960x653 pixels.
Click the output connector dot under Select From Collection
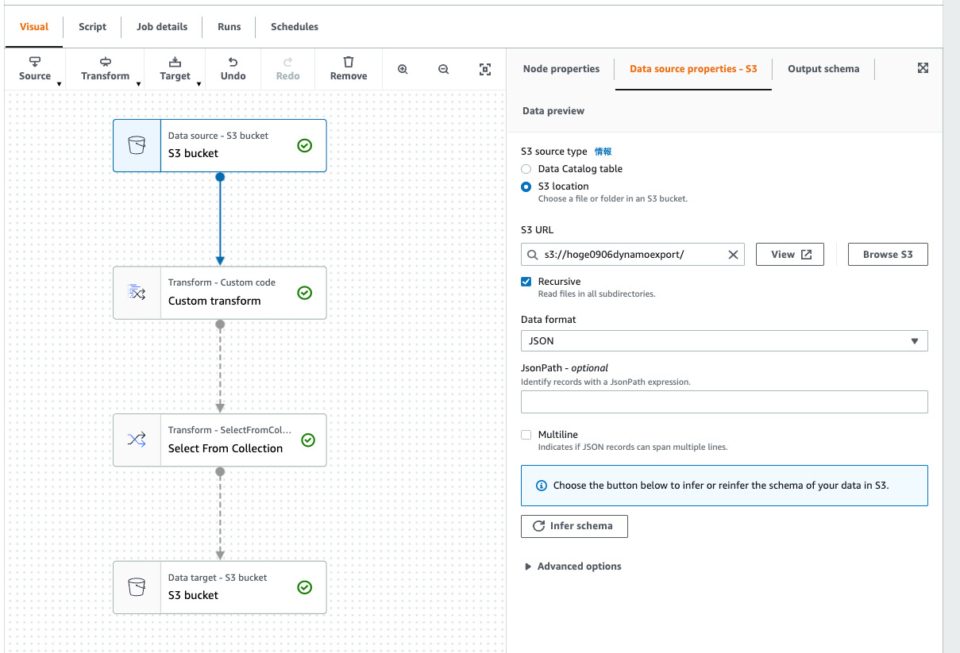click(x=220, y=472)
